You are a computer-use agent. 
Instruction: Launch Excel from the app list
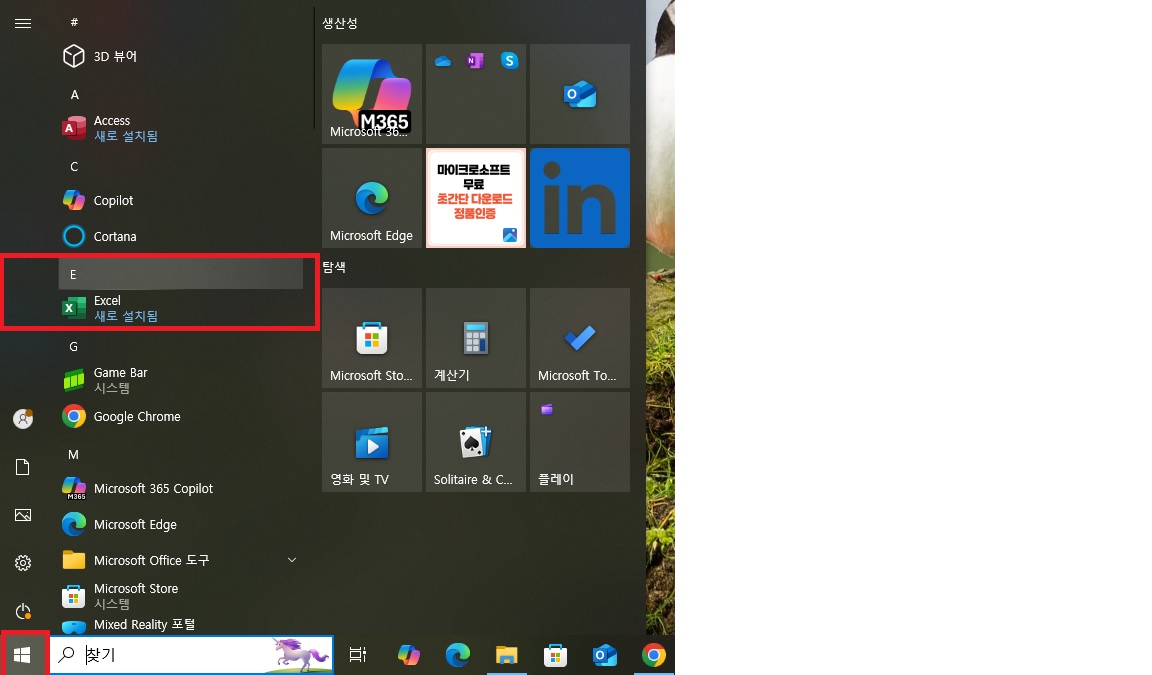(x=181, y=308)
